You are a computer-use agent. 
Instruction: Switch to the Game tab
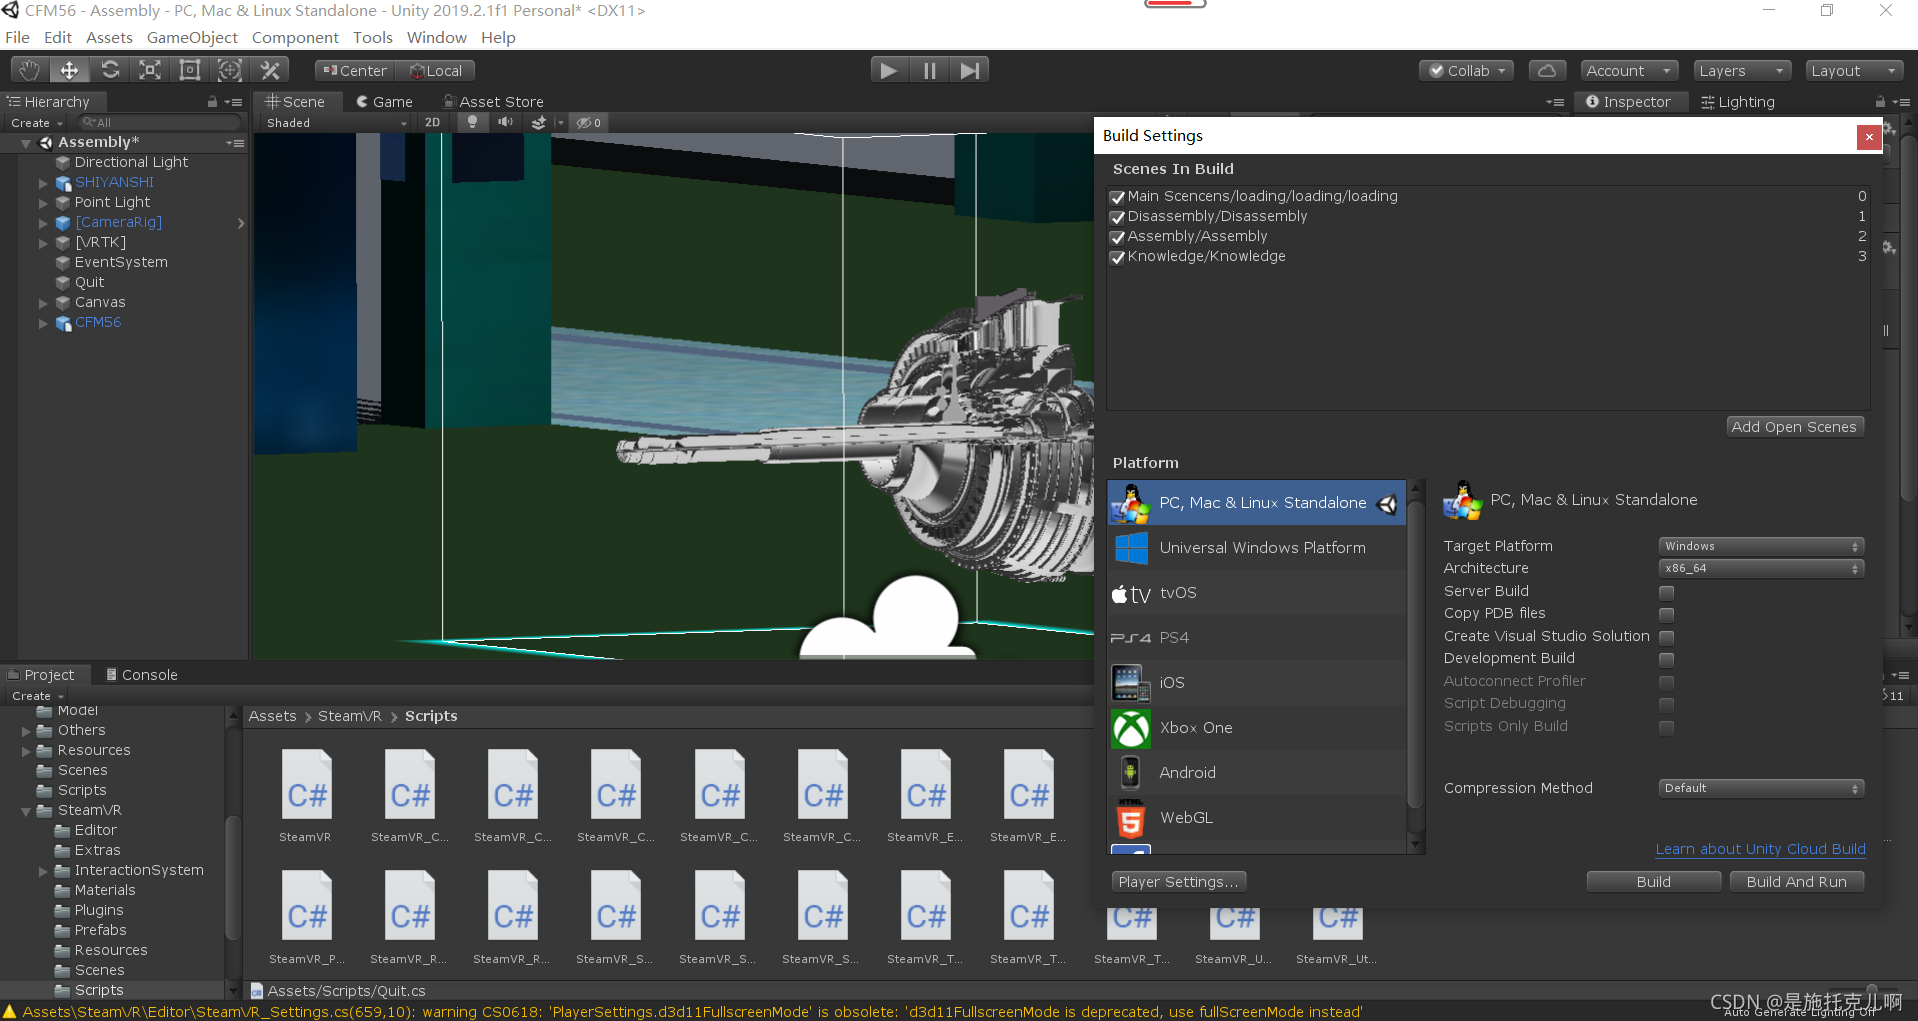pos(384,102)
